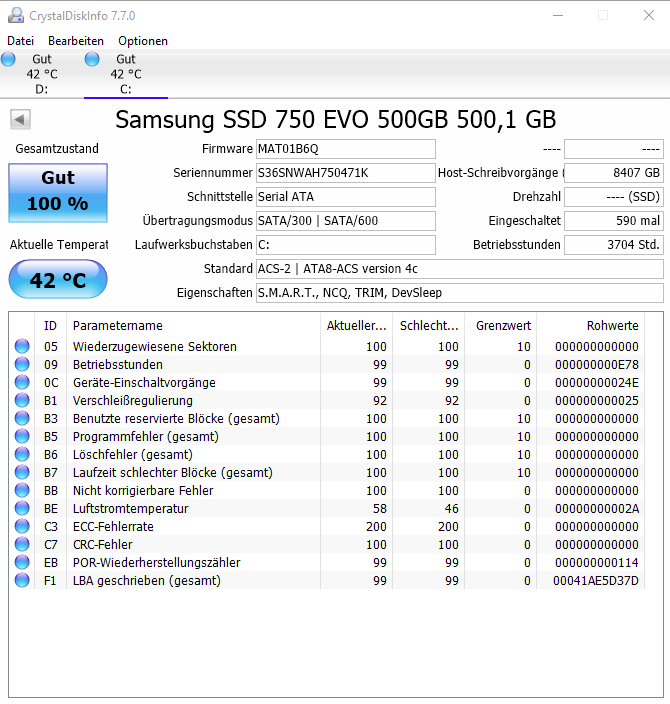Click the blue status orb for drive D:

[8, 59]
